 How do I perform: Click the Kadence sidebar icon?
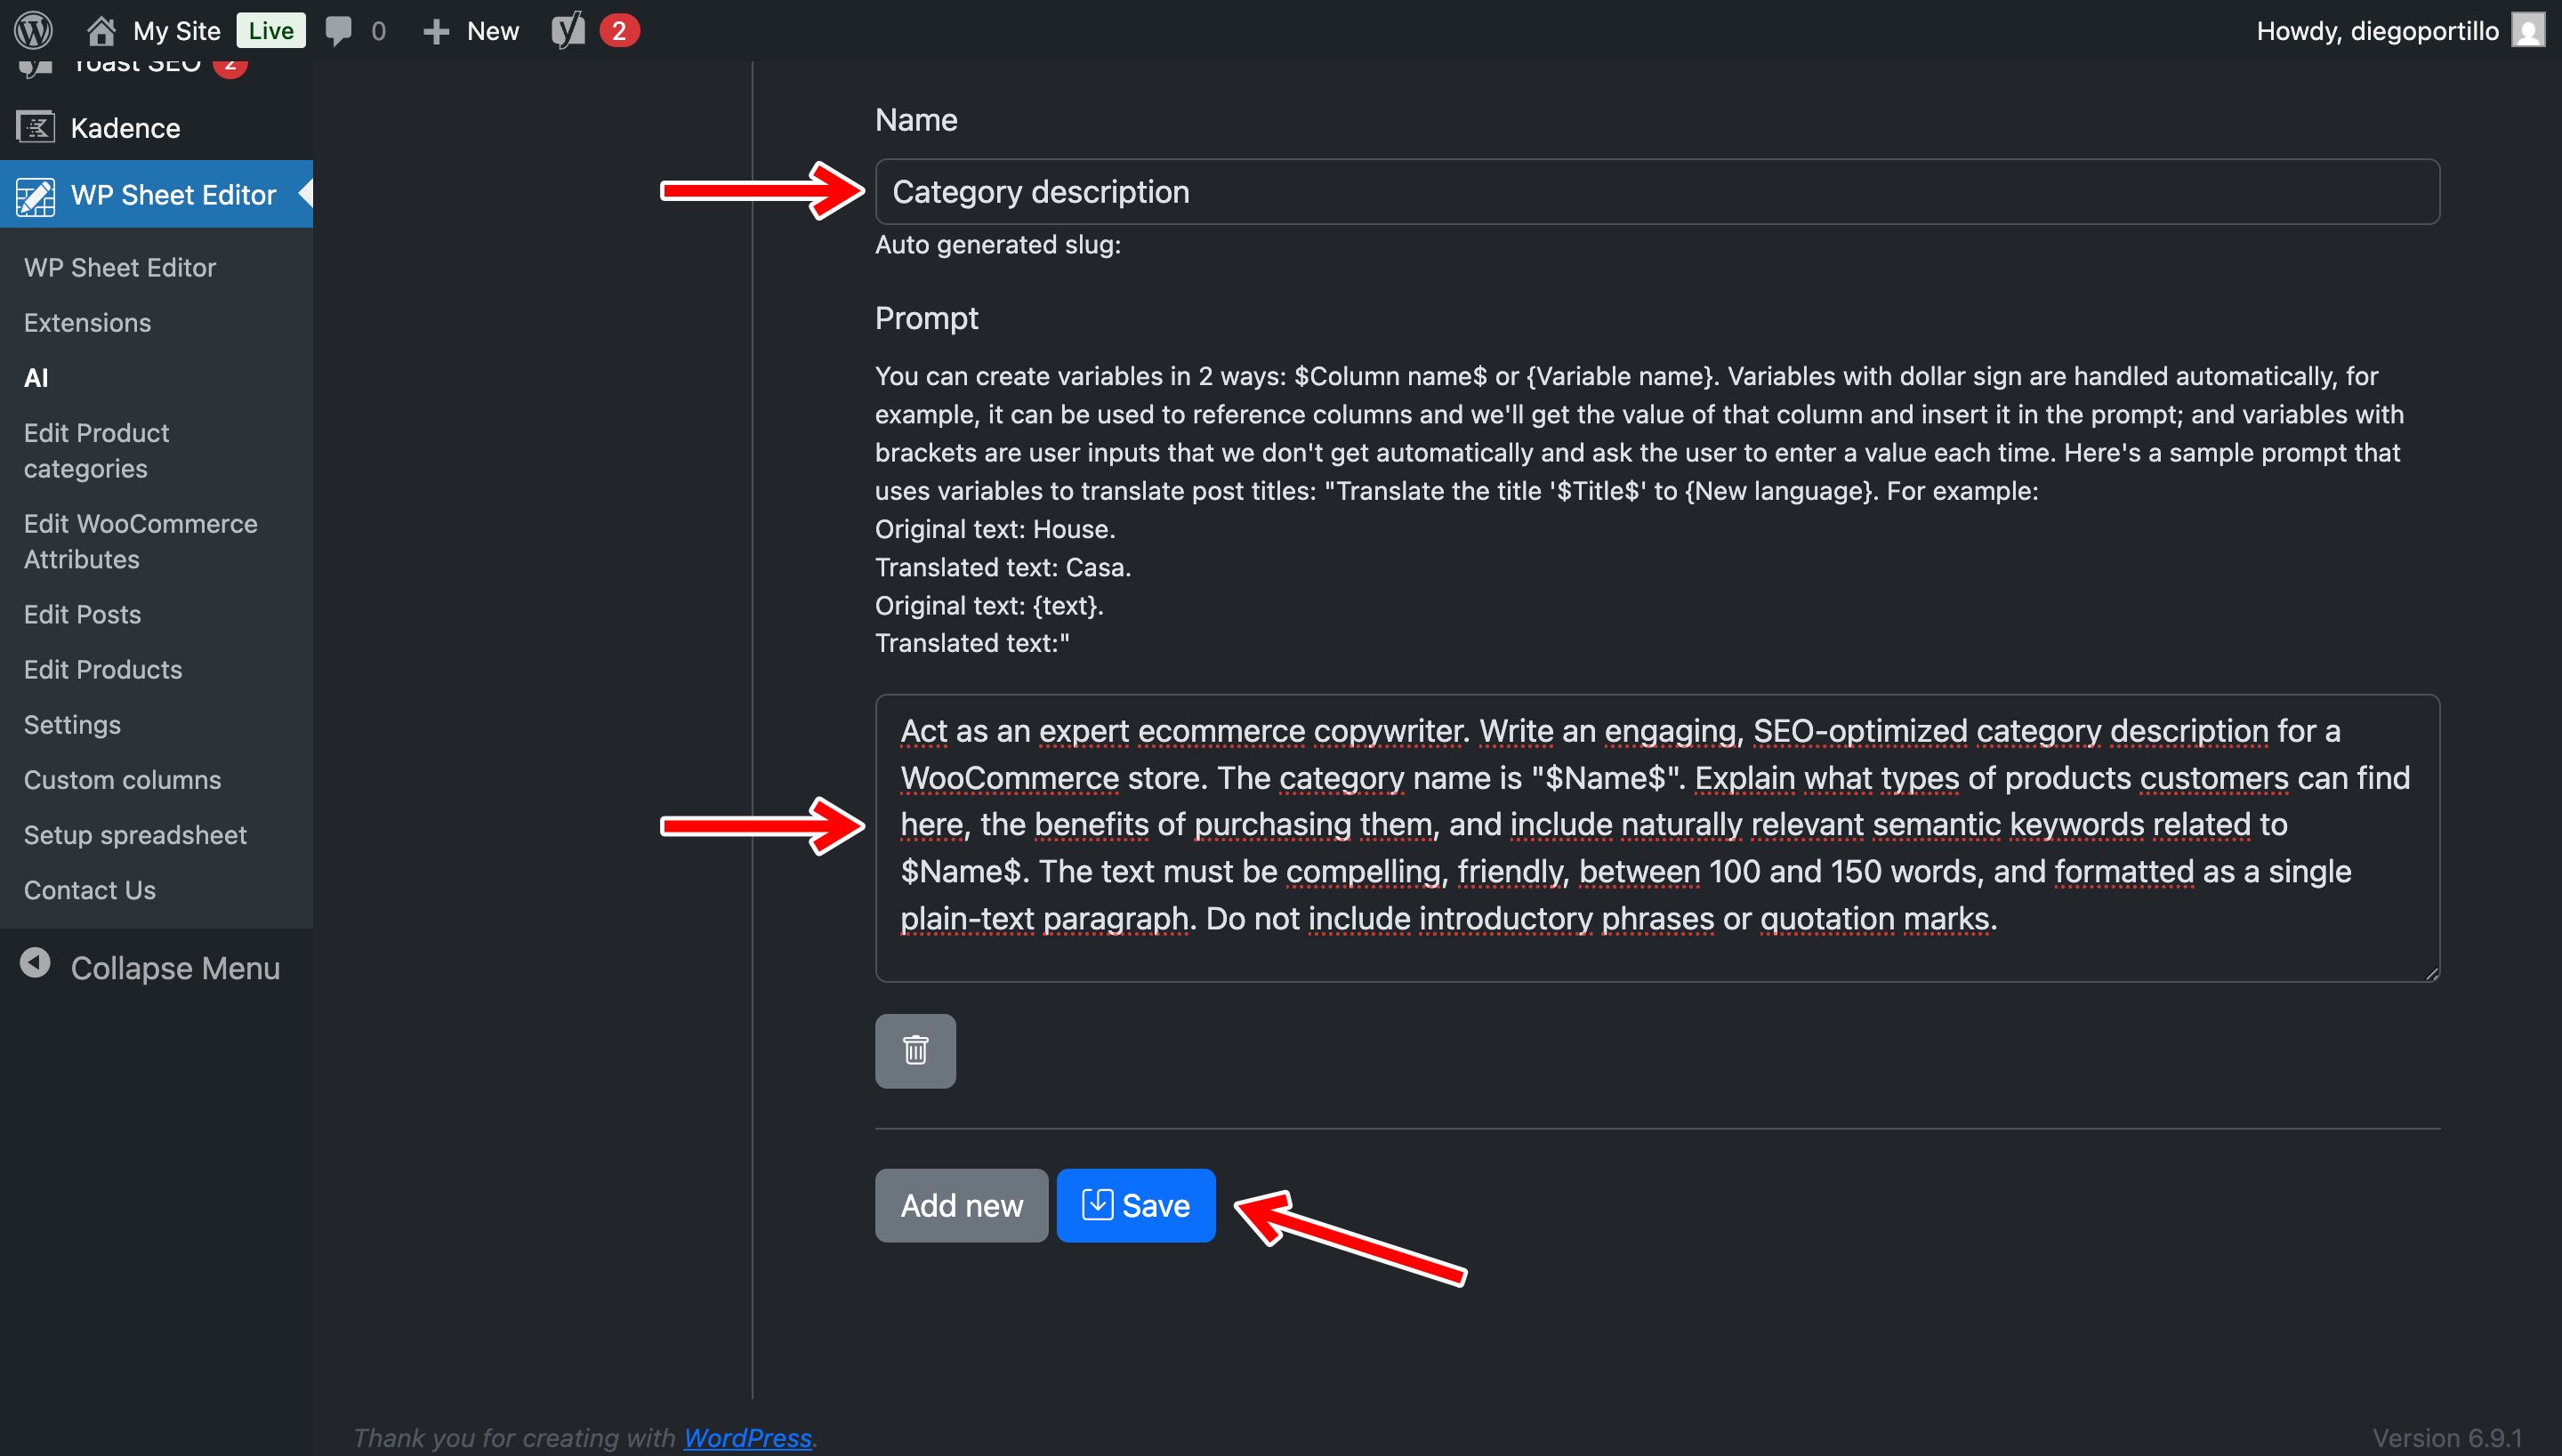pos(36,127)
